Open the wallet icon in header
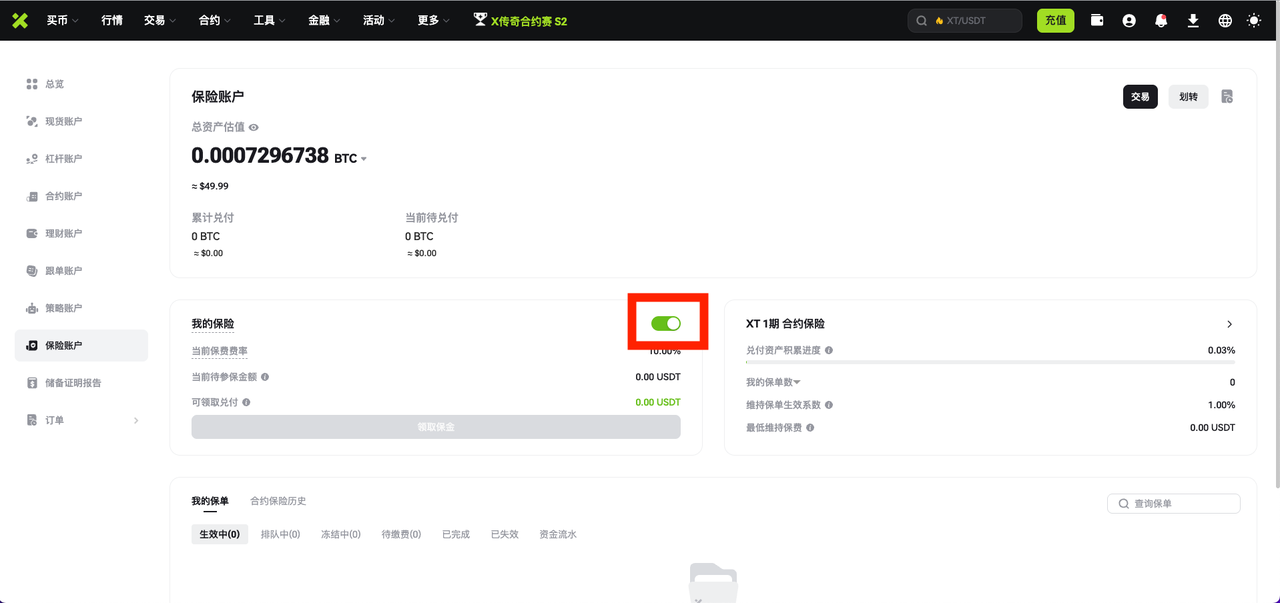 coord(1097,20)
